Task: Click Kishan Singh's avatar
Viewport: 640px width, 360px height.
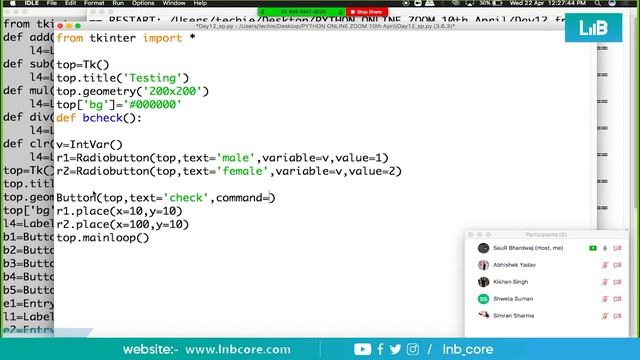Action: 483,282
